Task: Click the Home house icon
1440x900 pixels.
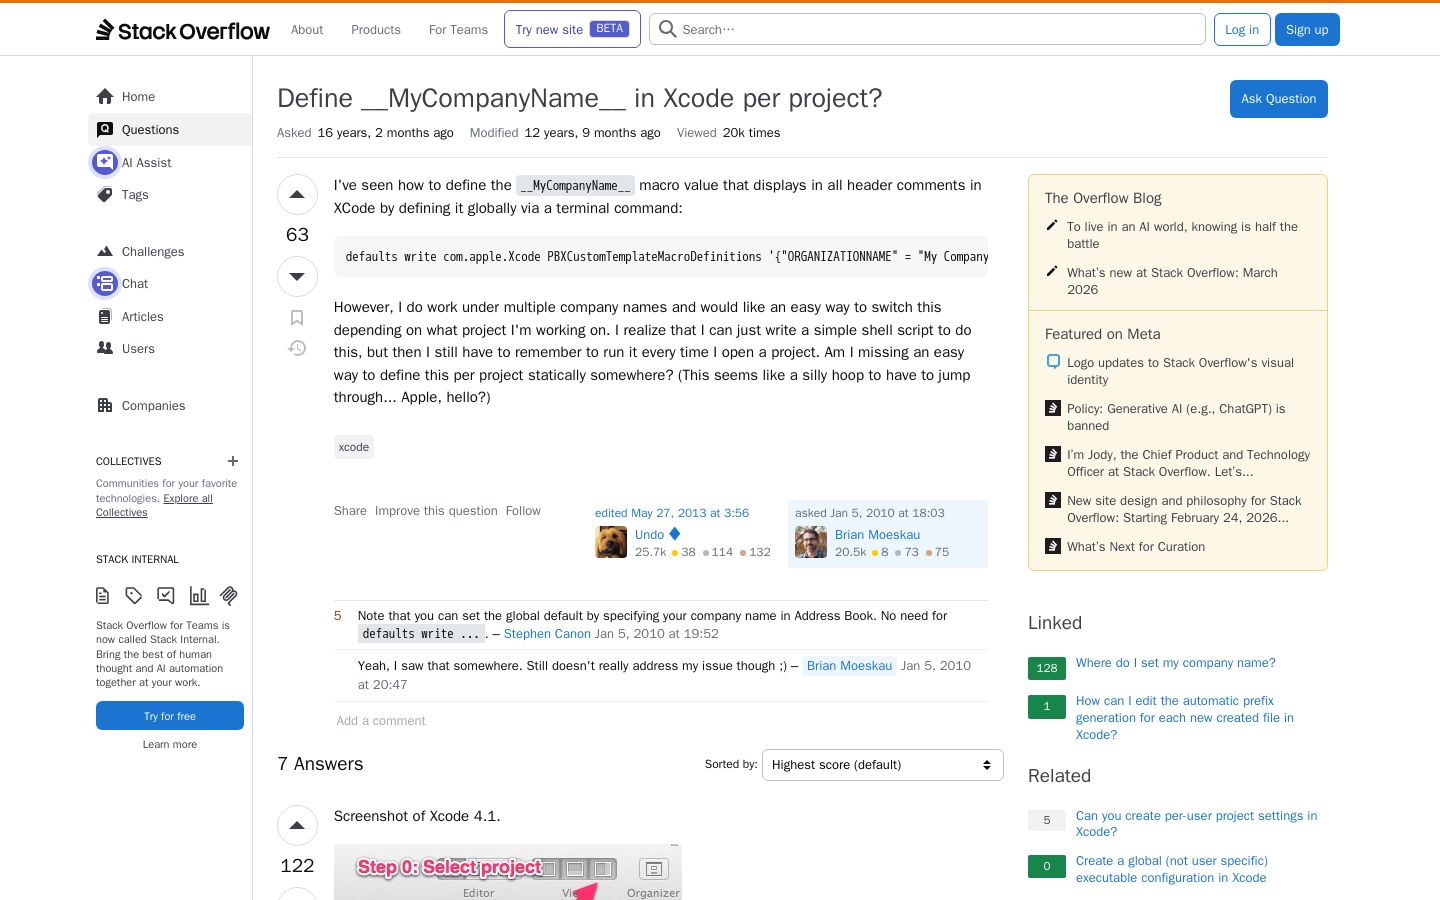Action: tap(105, 97)
